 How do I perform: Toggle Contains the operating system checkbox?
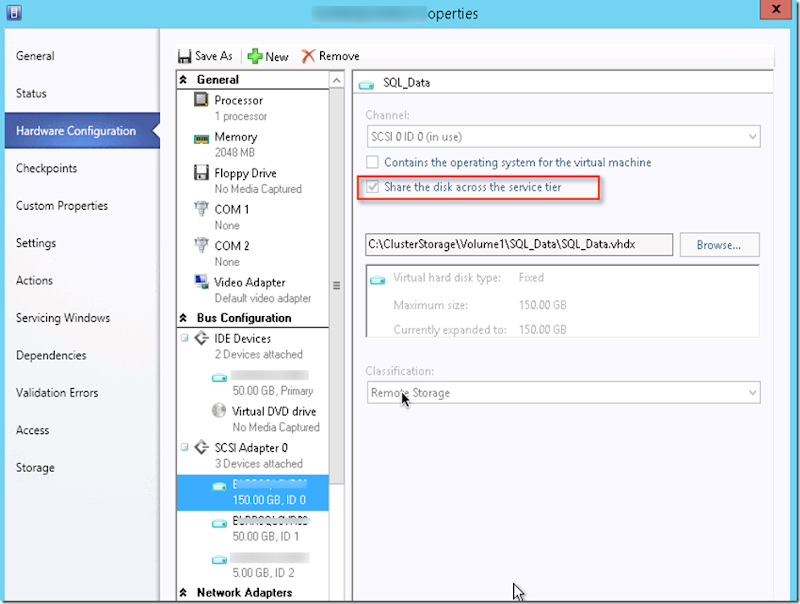coord(372,162)
